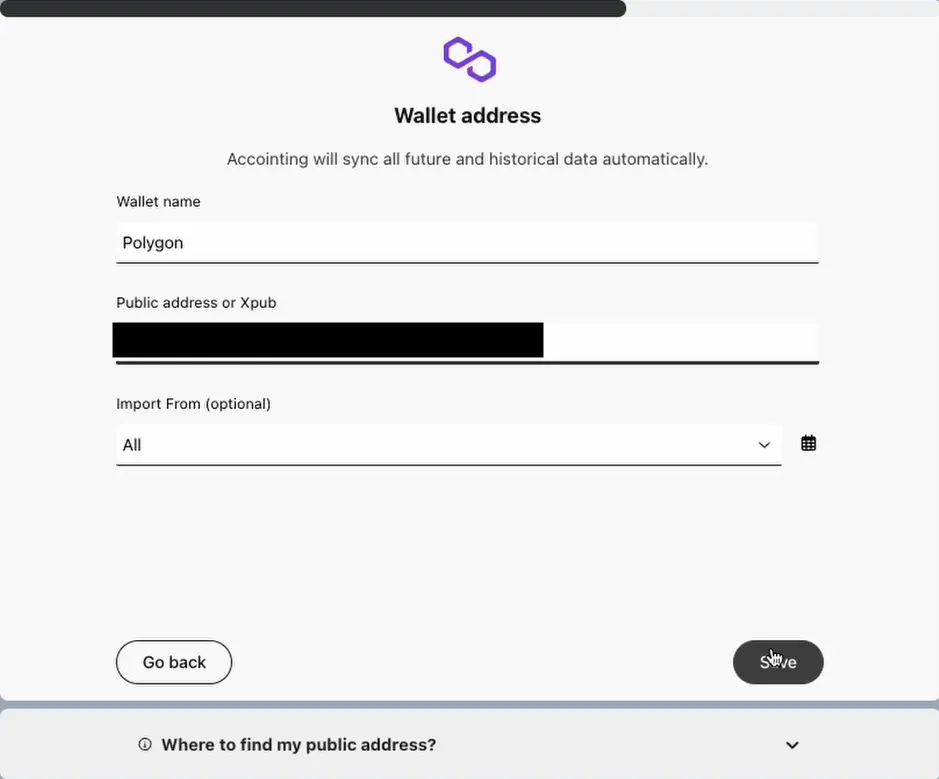
Task: Click the purple Polygon logo icon
Action: coord(469,59)
